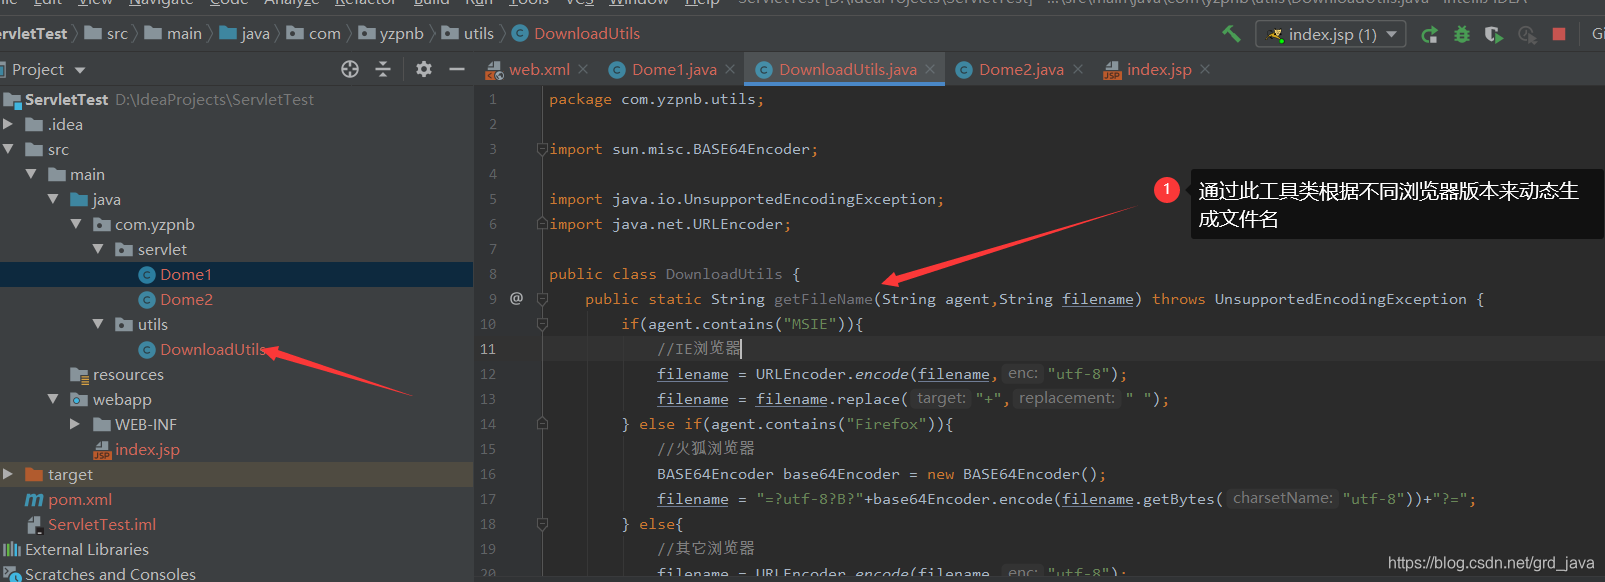Hide the Project panel via minus icon
Screen dimensions: 1605x582
tap(457, 69)
